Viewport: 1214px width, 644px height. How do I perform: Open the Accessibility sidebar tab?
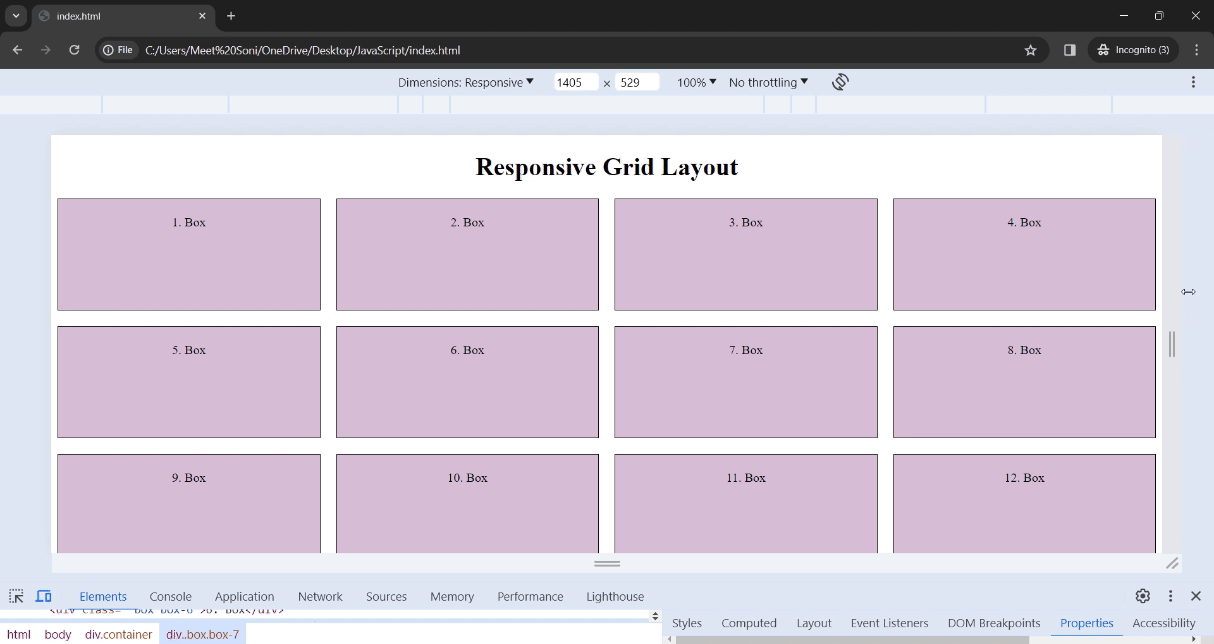point(1164,623)
